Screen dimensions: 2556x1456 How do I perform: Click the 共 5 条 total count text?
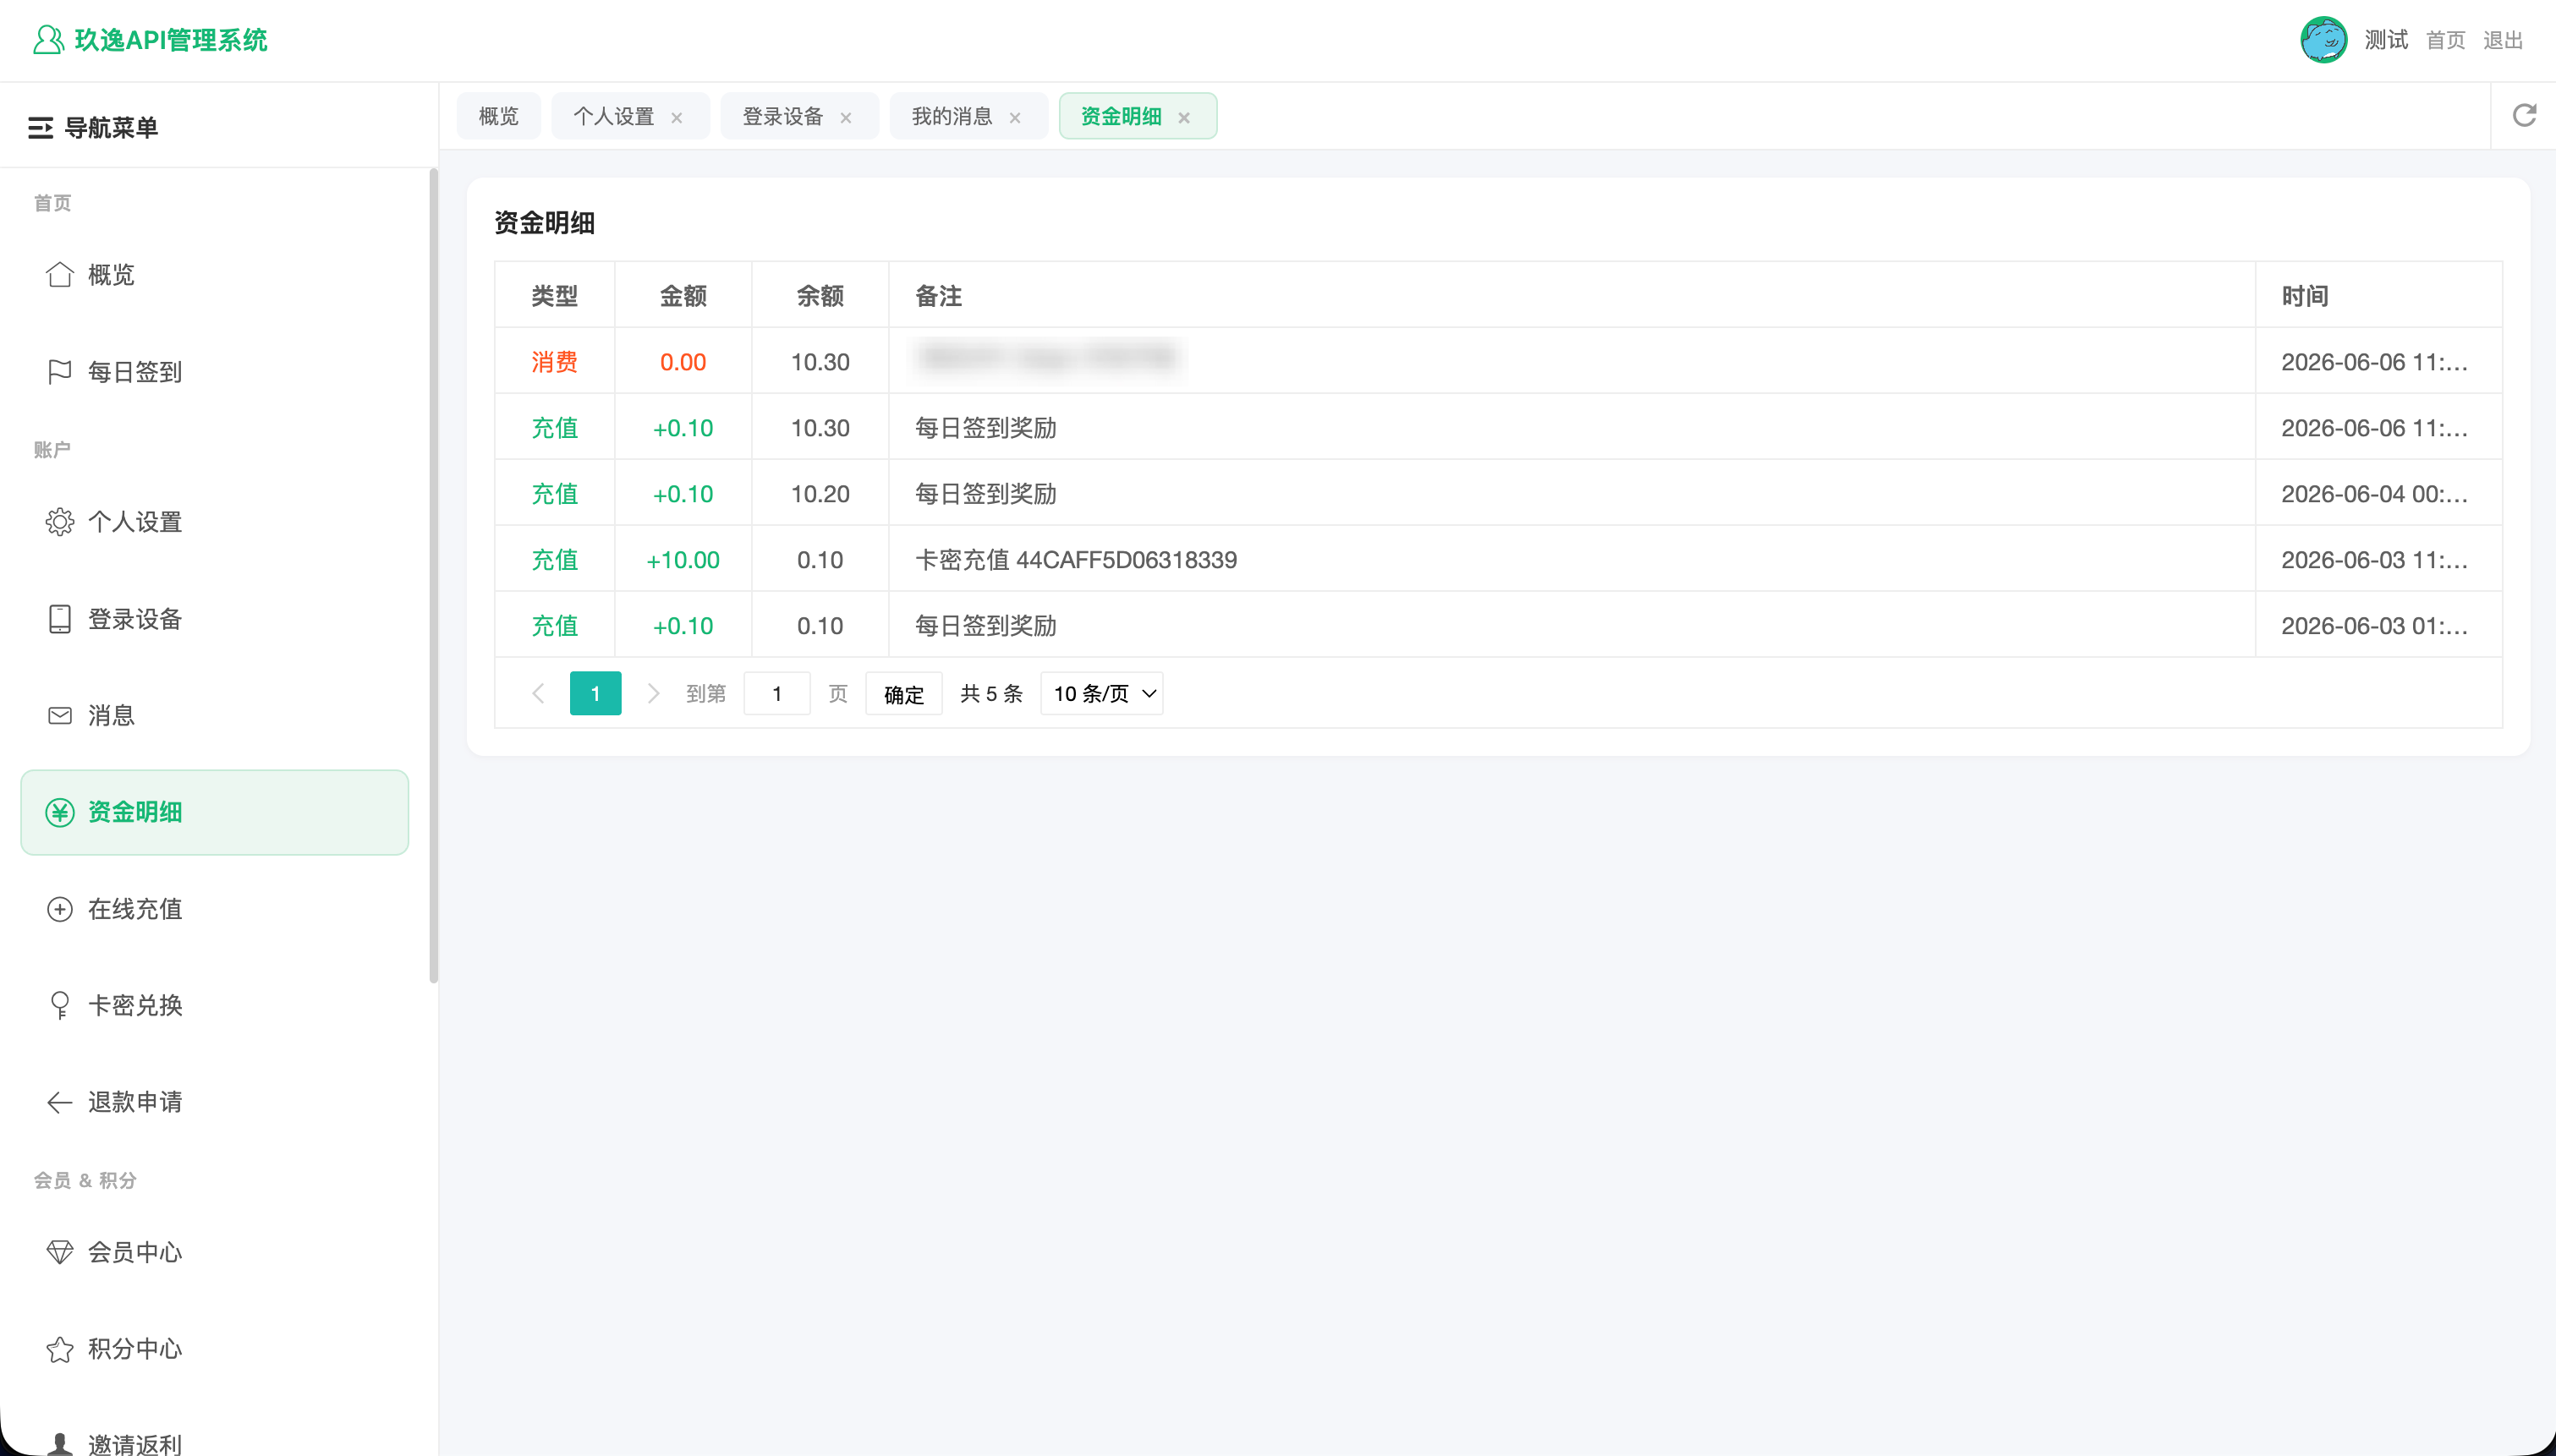point(991,693)
